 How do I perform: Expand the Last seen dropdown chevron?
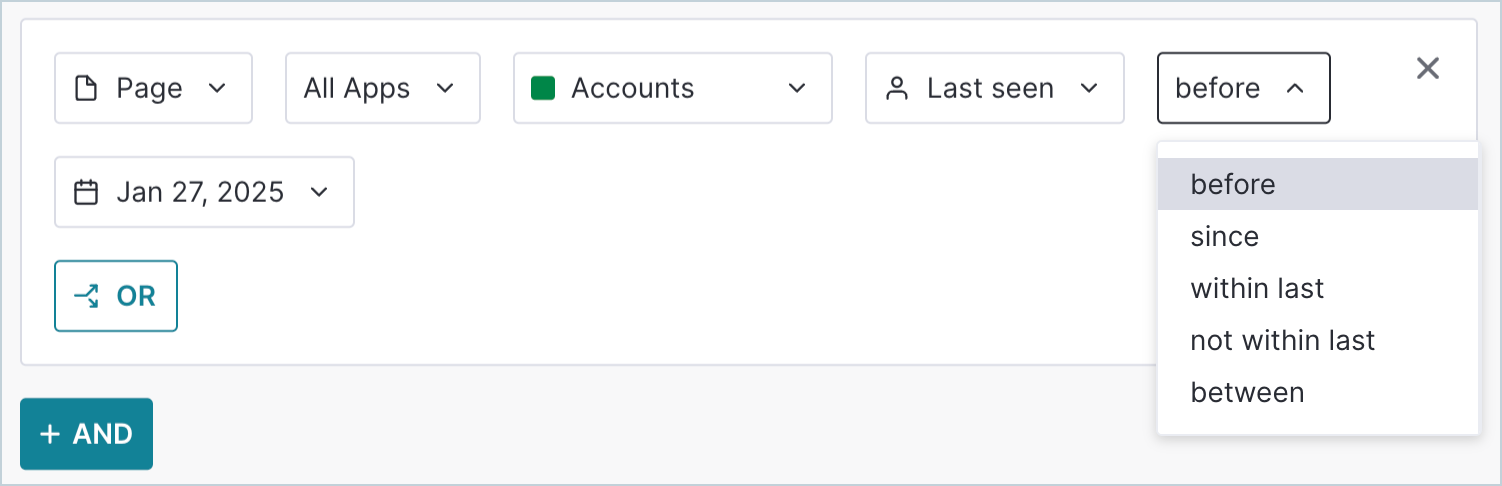(1089, 88)
